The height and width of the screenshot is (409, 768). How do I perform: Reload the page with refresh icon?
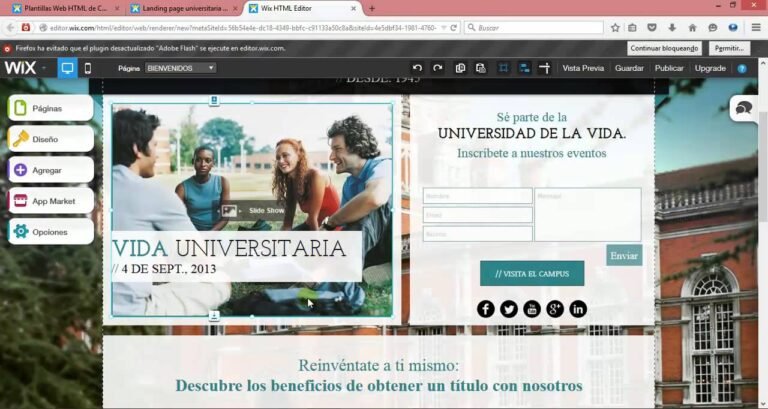[454, 28]
